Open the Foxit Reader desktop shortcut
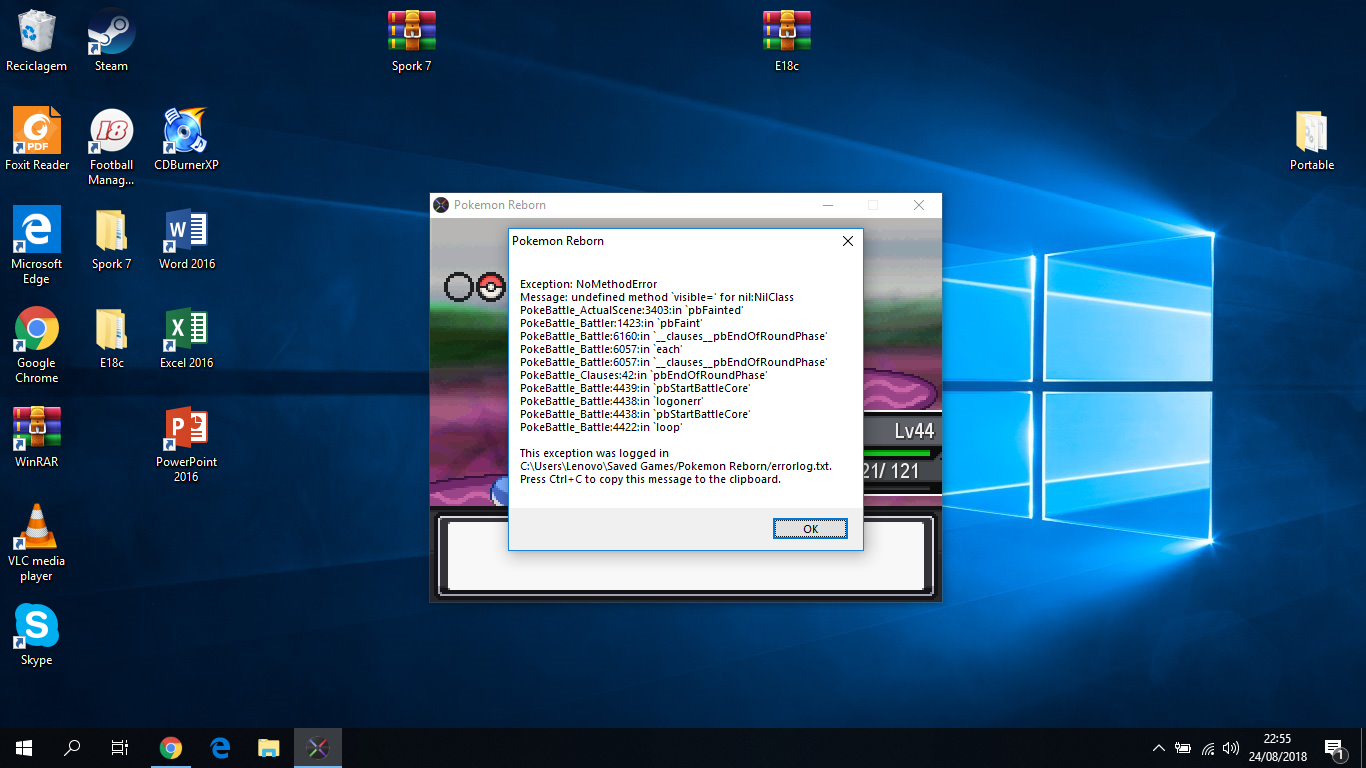The image size is (1366, 768). (37, 132)
